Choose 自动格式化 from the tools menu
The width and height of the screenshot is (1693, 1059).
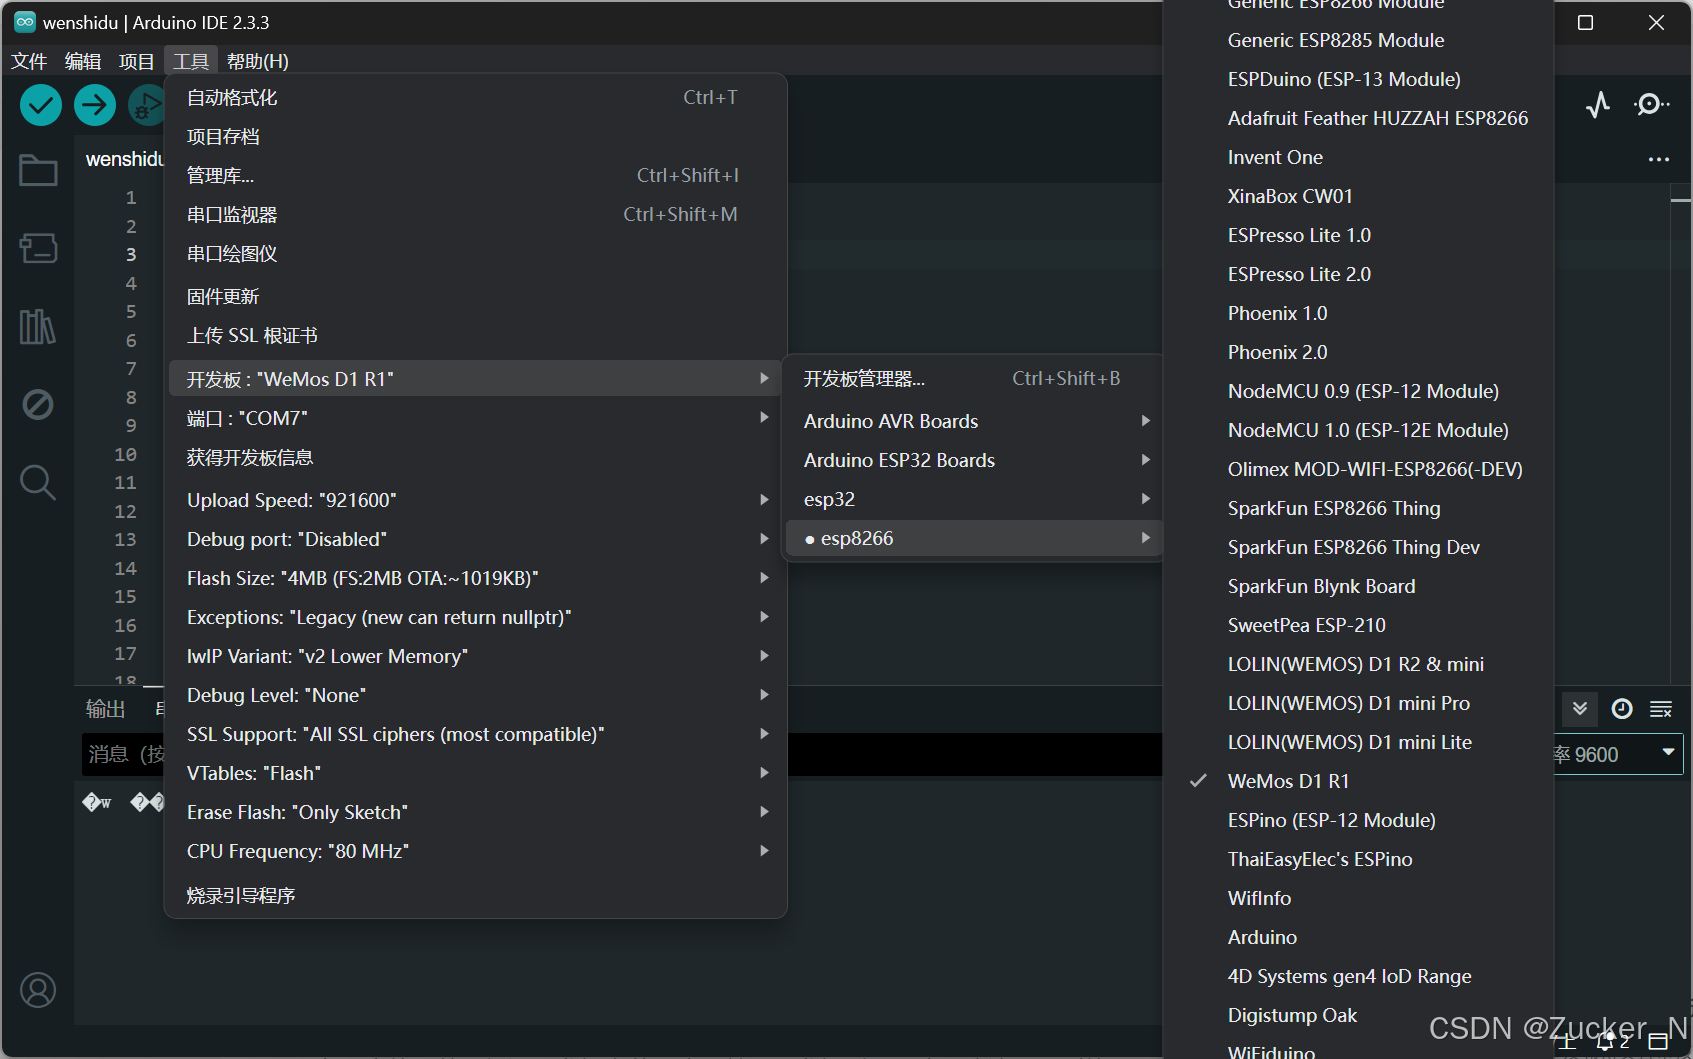(475, 97)
